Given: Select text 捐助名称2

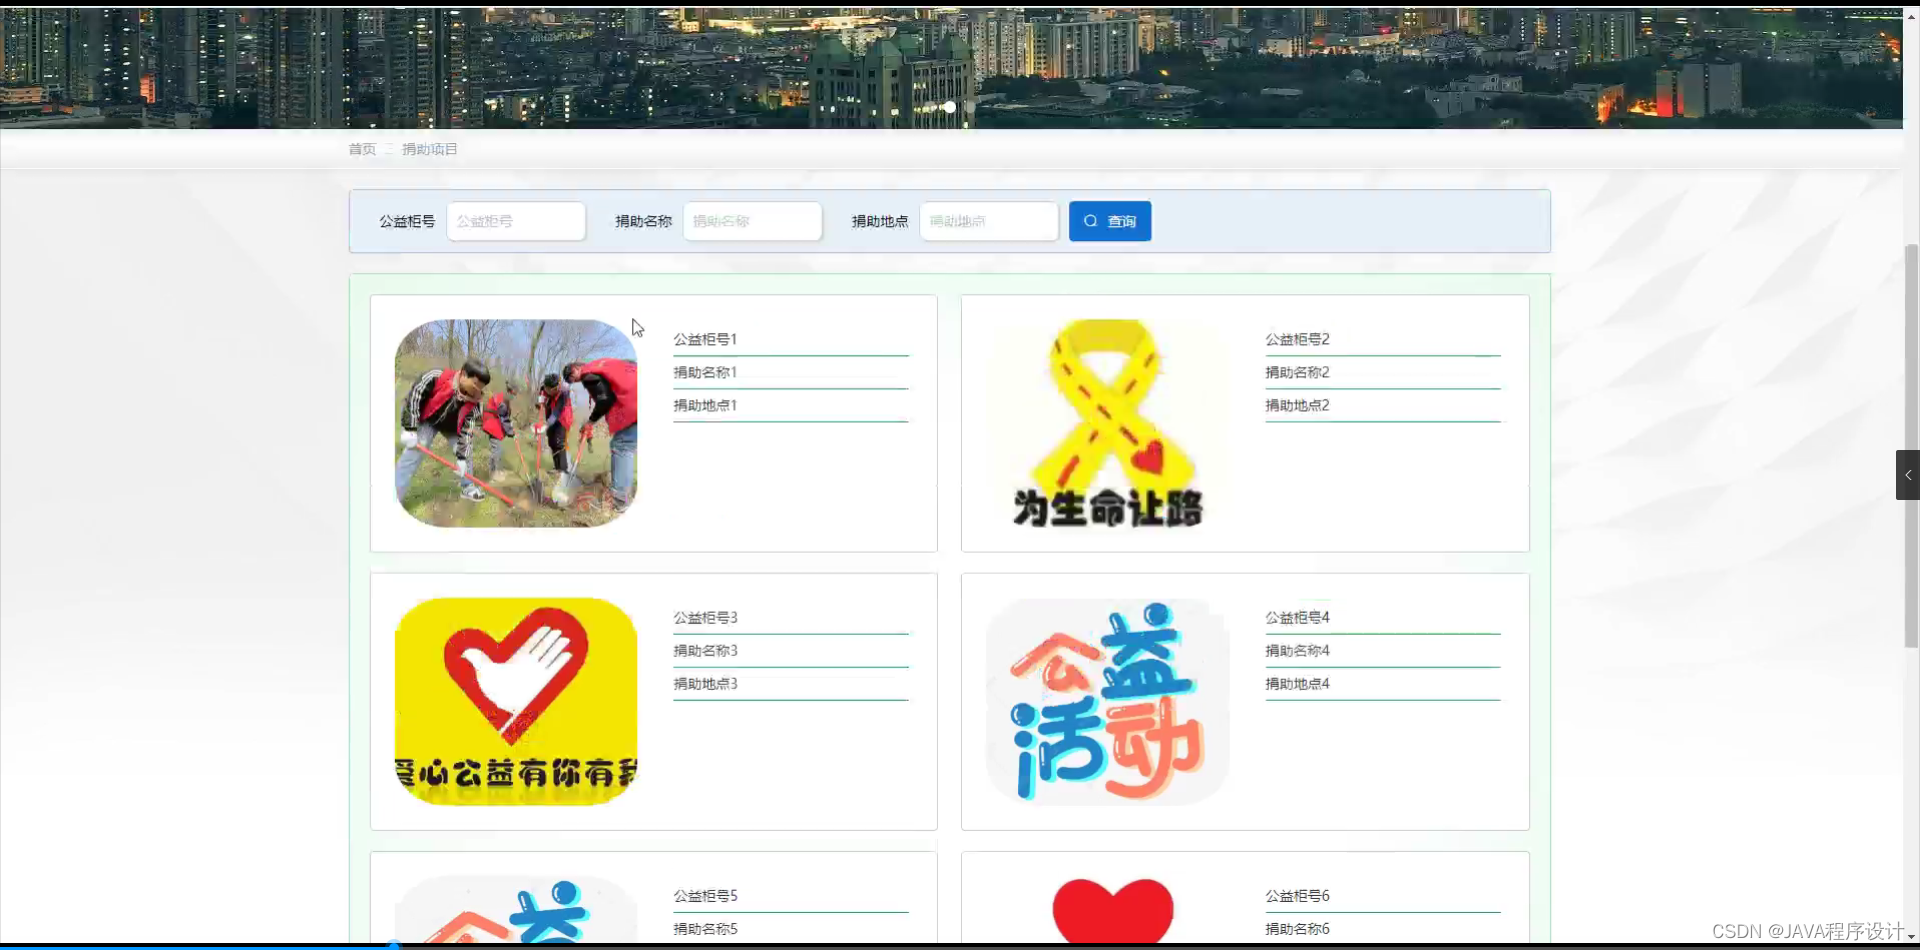Looking at the screenshot, I should coord(1297,372).
